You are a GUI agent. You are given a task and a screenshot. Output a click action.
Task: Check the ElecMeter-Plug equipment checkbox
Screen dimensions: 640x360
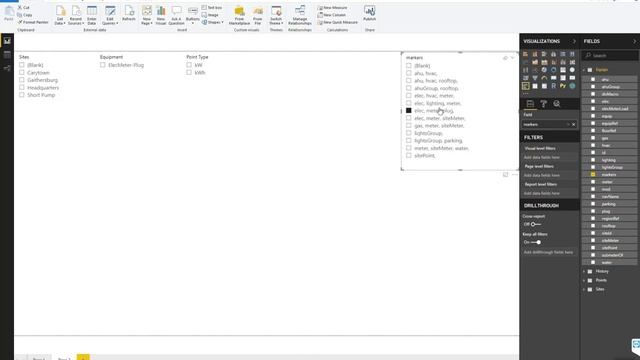(x=102, y=64)
